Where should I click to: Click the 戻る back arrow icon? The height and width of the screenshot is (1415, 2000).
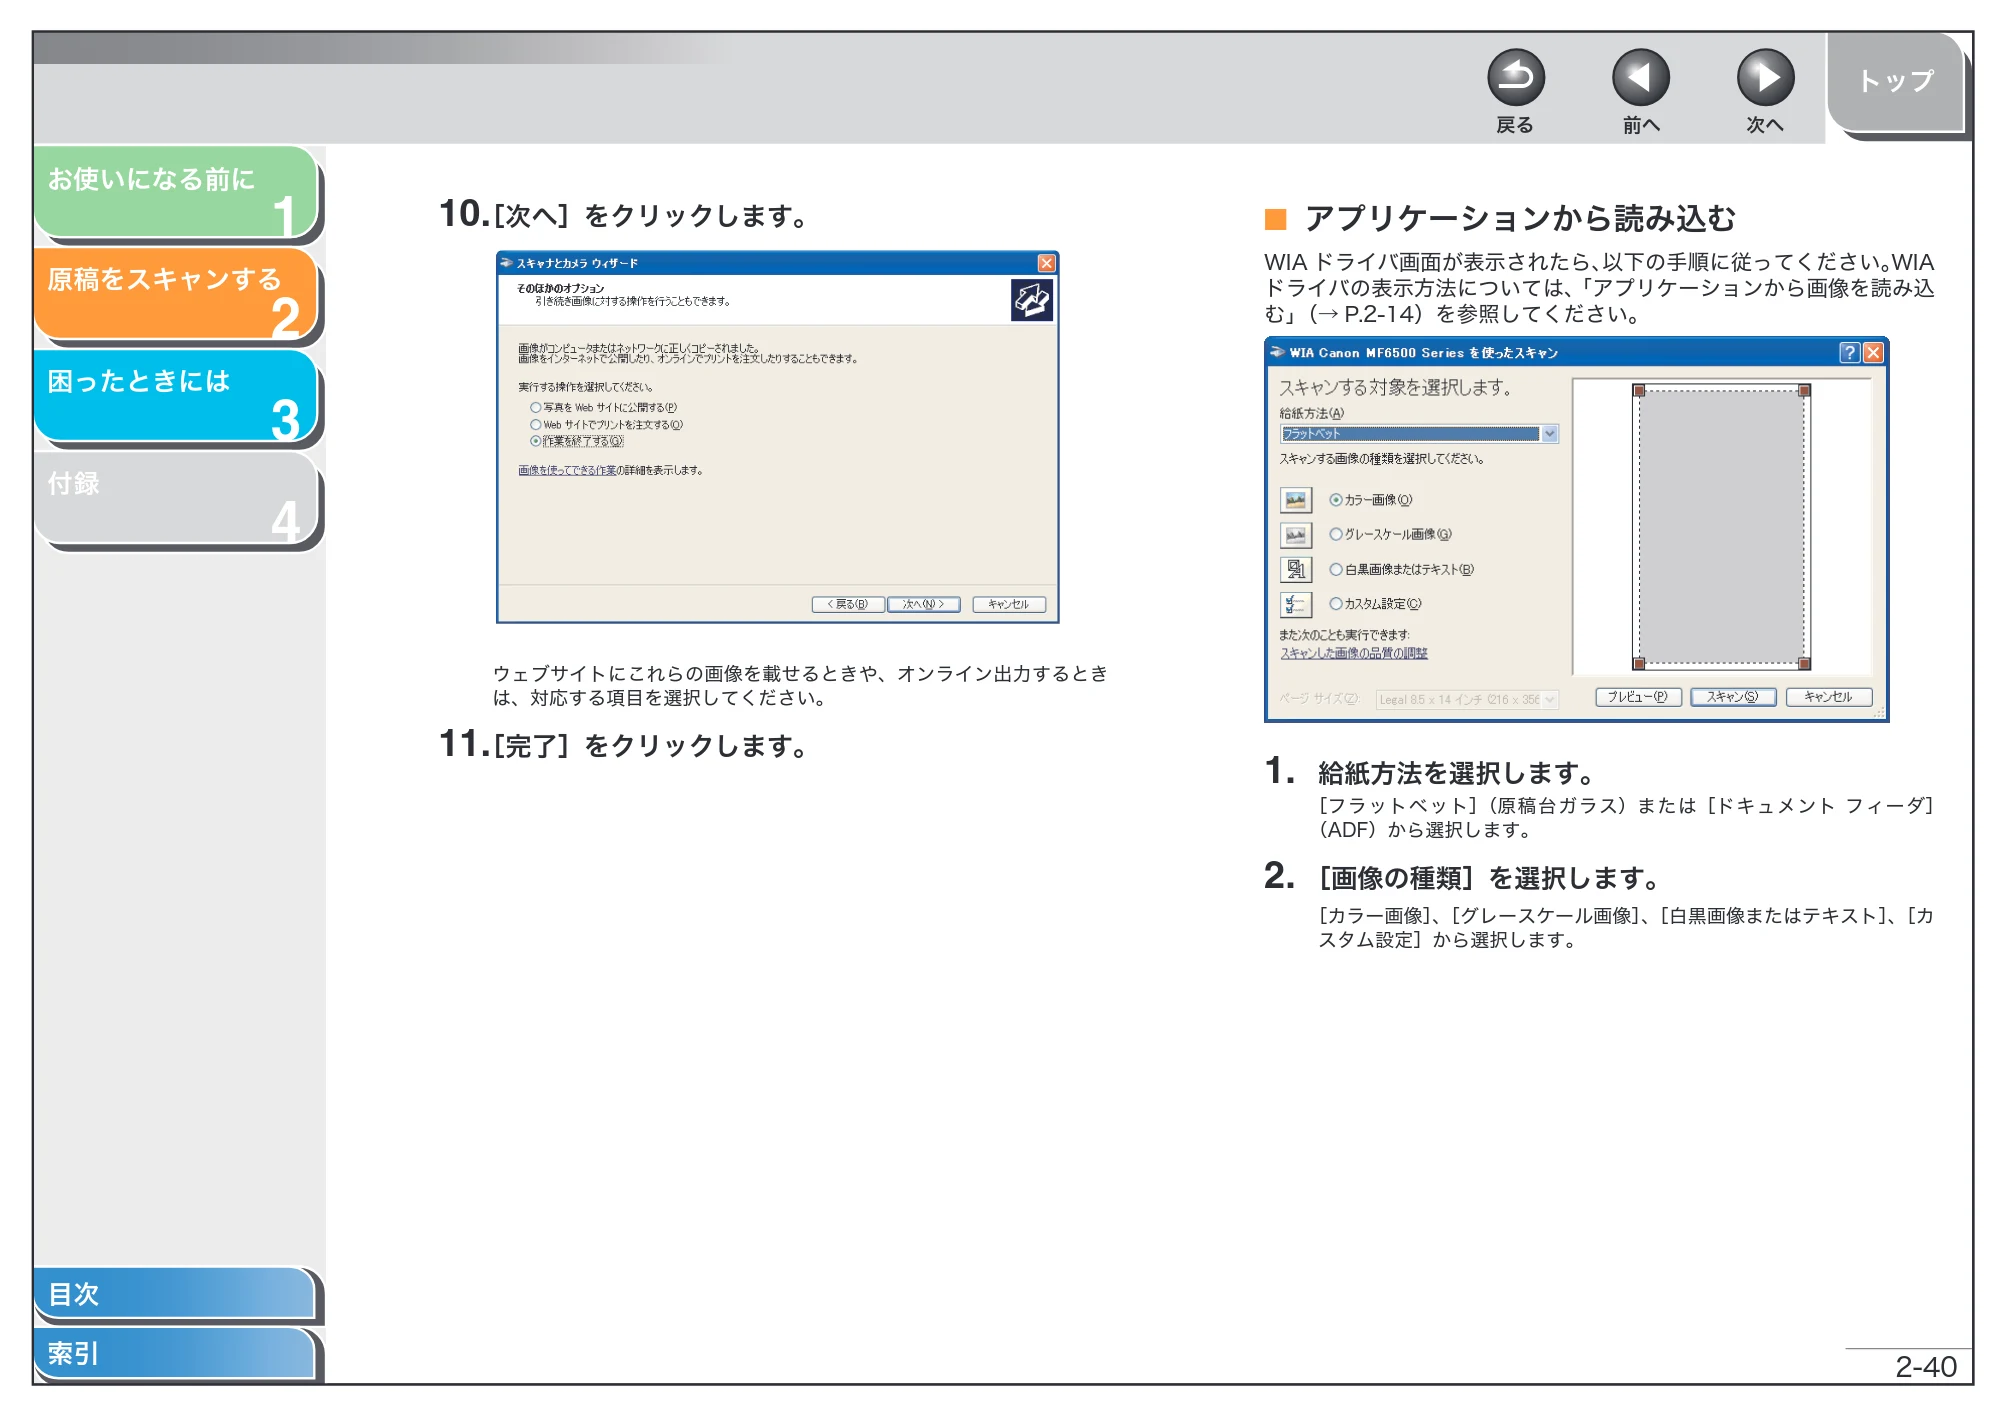pyautogui.click(x=1515, y=78)
